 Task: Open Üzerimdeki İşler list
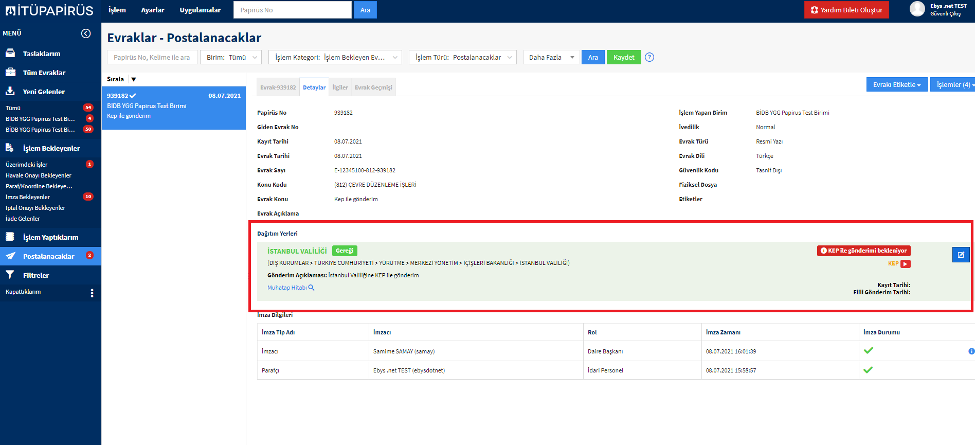click(26, 165)
